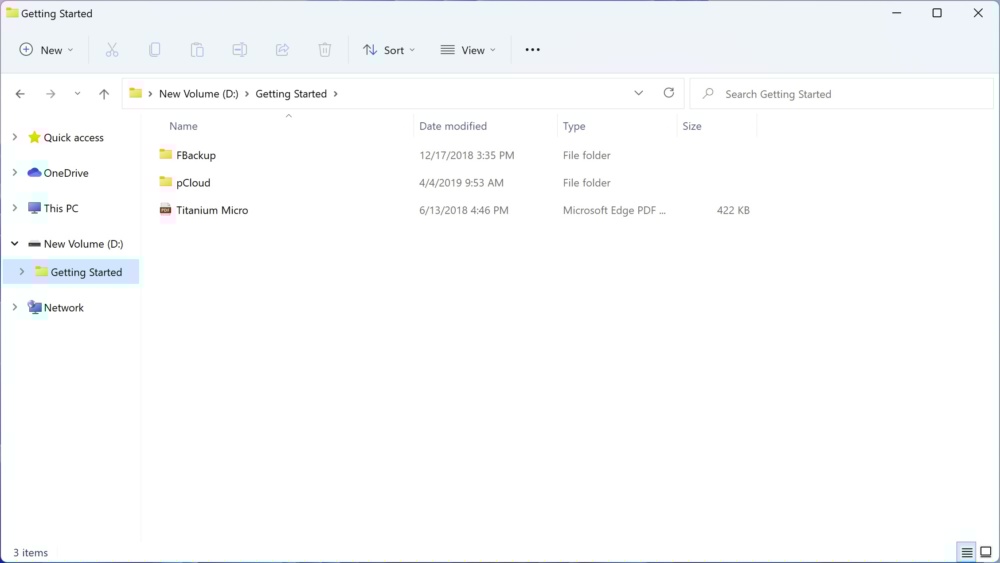This screenshot has width=1000, height=563.
Task: Click the Share icon in toolbar
Action: (x=283, y=50)
